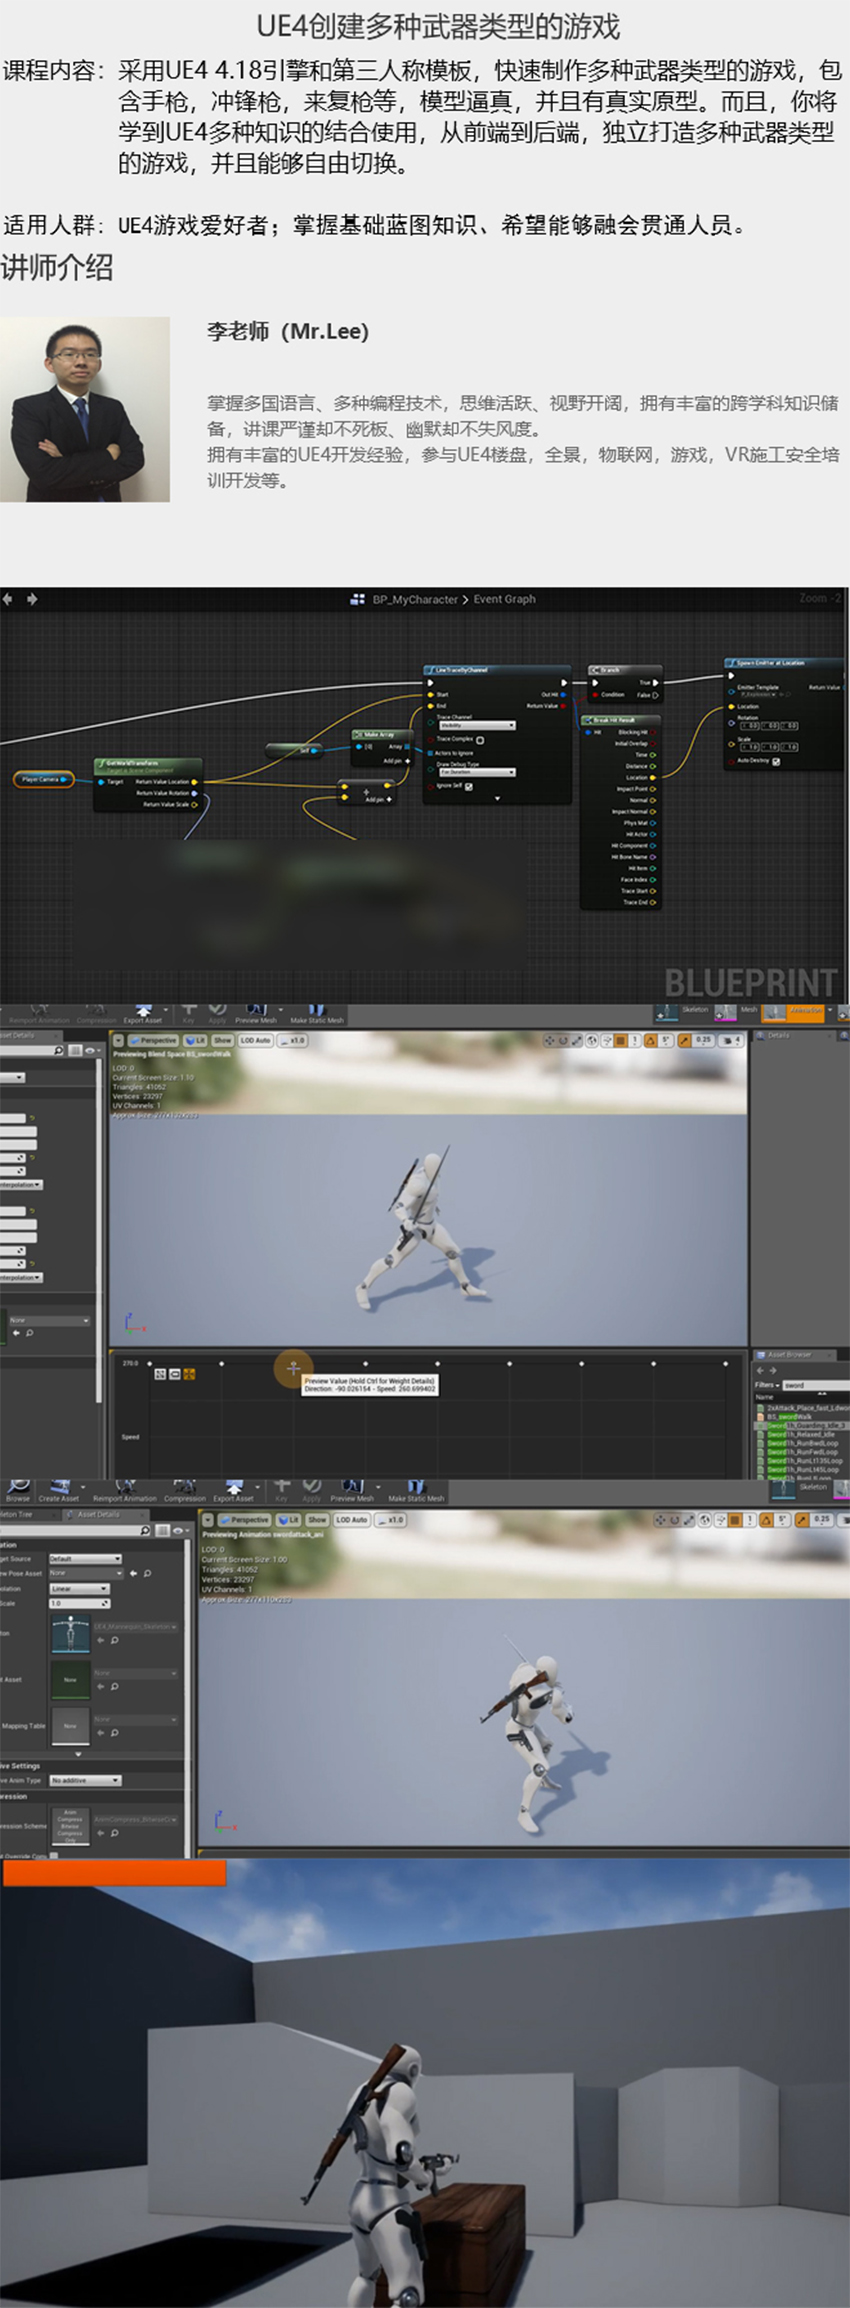Click Preview Mesh in animation editor toolbar
Image resolution: width=850 pixels, height=2308 pixels.
coord(351,1491)
